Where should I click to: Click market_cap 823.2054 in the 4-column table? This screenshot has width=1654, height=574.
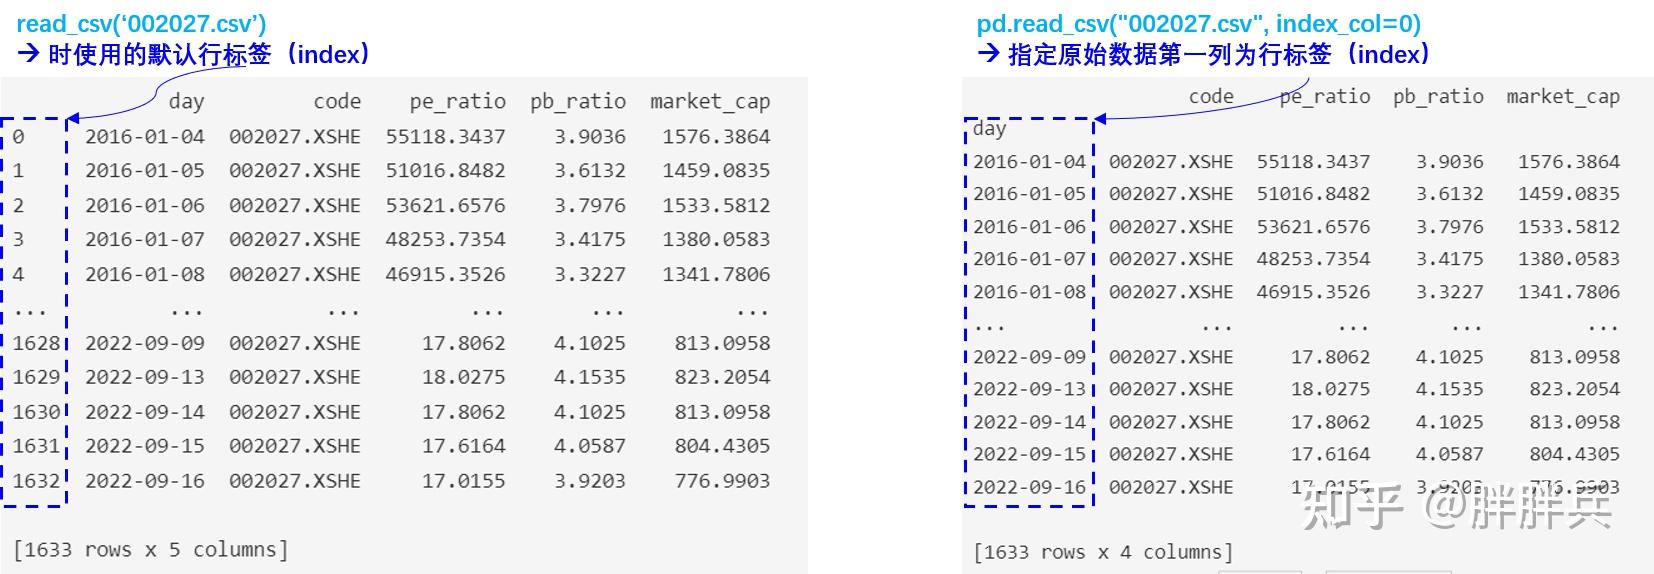point(1575,389)
